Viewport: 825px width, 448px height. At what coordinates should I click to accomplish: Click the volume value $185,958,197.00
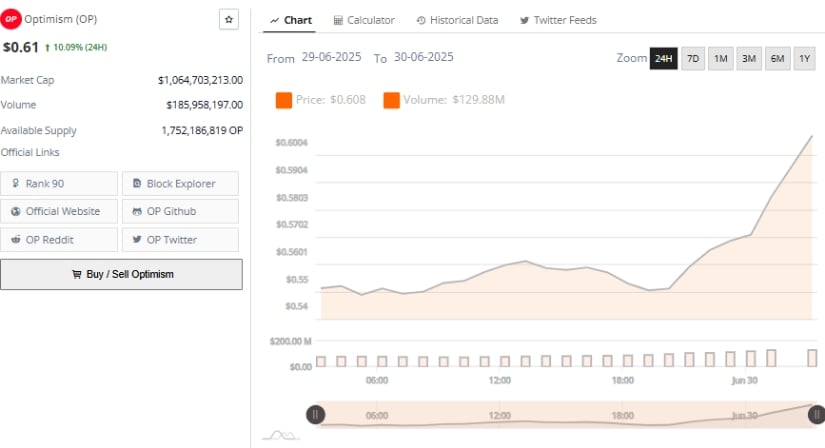(205, 105)
